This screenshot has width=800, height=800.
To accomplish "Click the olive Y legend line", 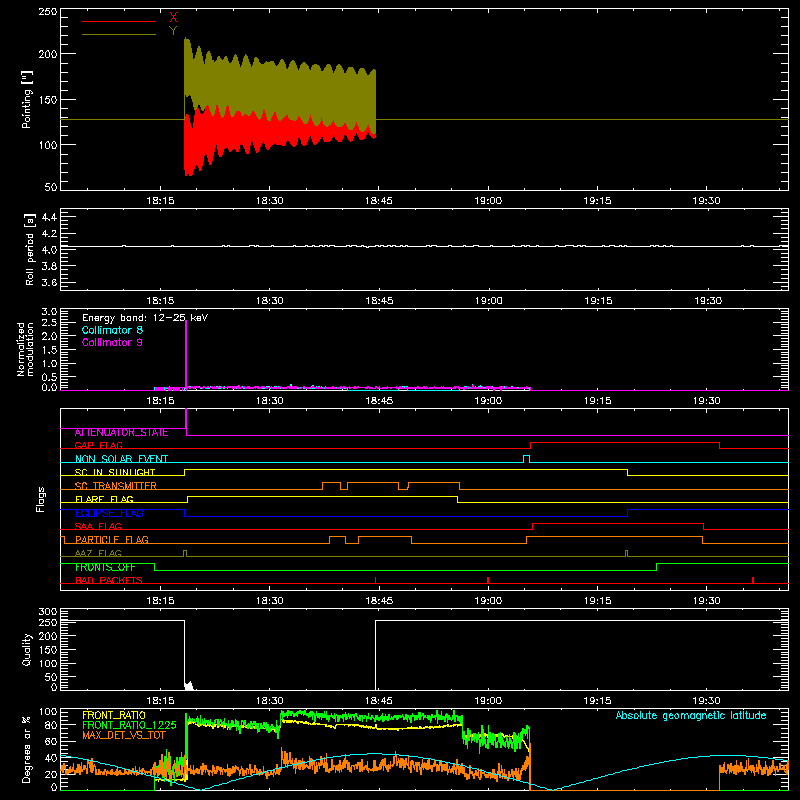I will click(119, 35).
